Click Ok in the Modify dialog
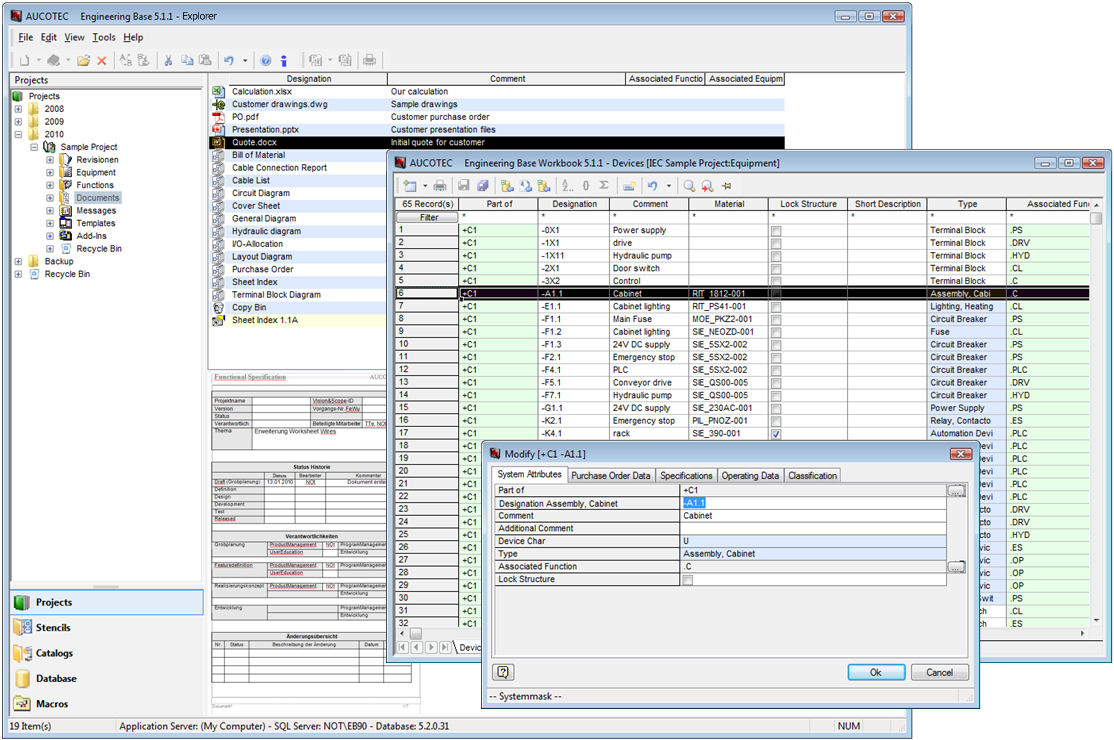1114x740 pixels. click(x=876, y=672)
